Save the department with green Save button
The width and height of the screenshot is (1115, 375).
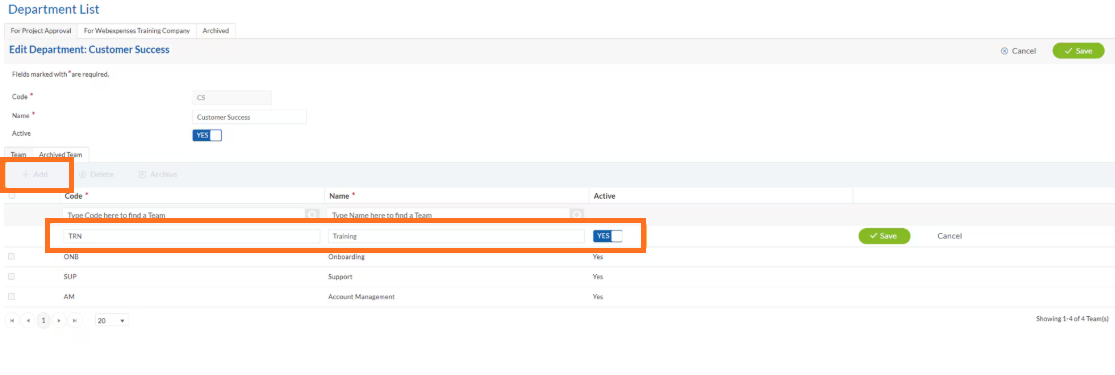[1078, 51]
